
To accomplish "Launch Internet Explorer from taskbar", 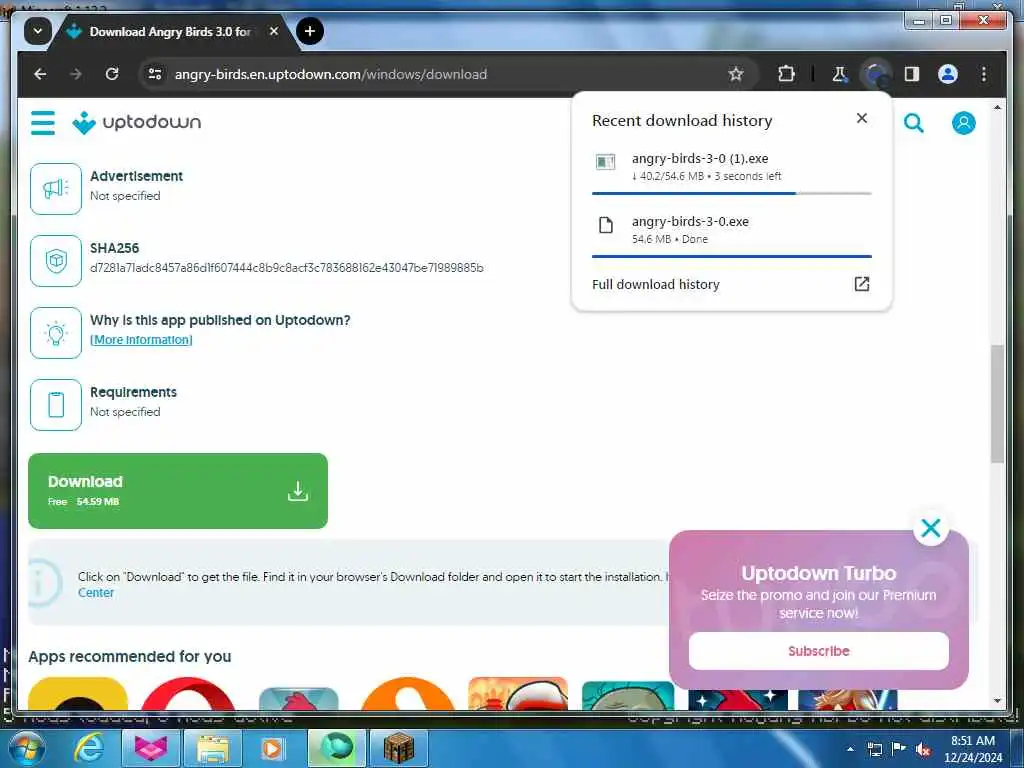I will [88, 748].
